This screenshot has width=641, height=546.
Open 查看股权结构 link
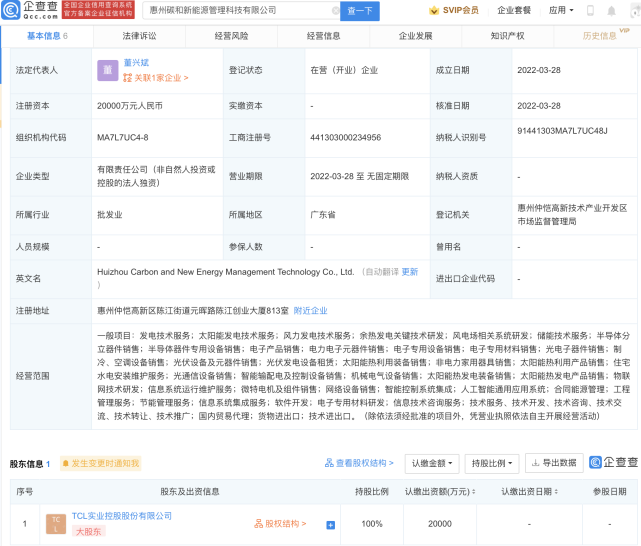tap(359, 463)
